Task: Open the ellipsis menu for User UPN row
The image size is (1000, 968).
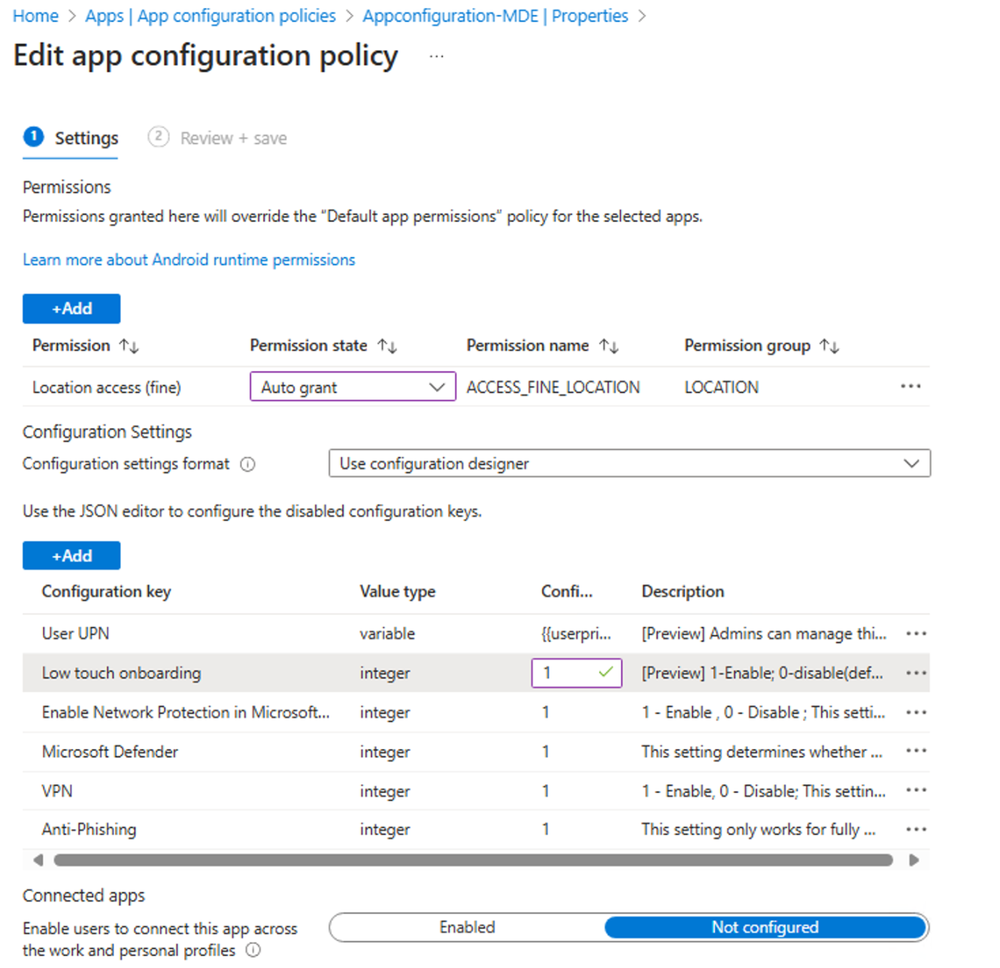Action: coord(916,633)
